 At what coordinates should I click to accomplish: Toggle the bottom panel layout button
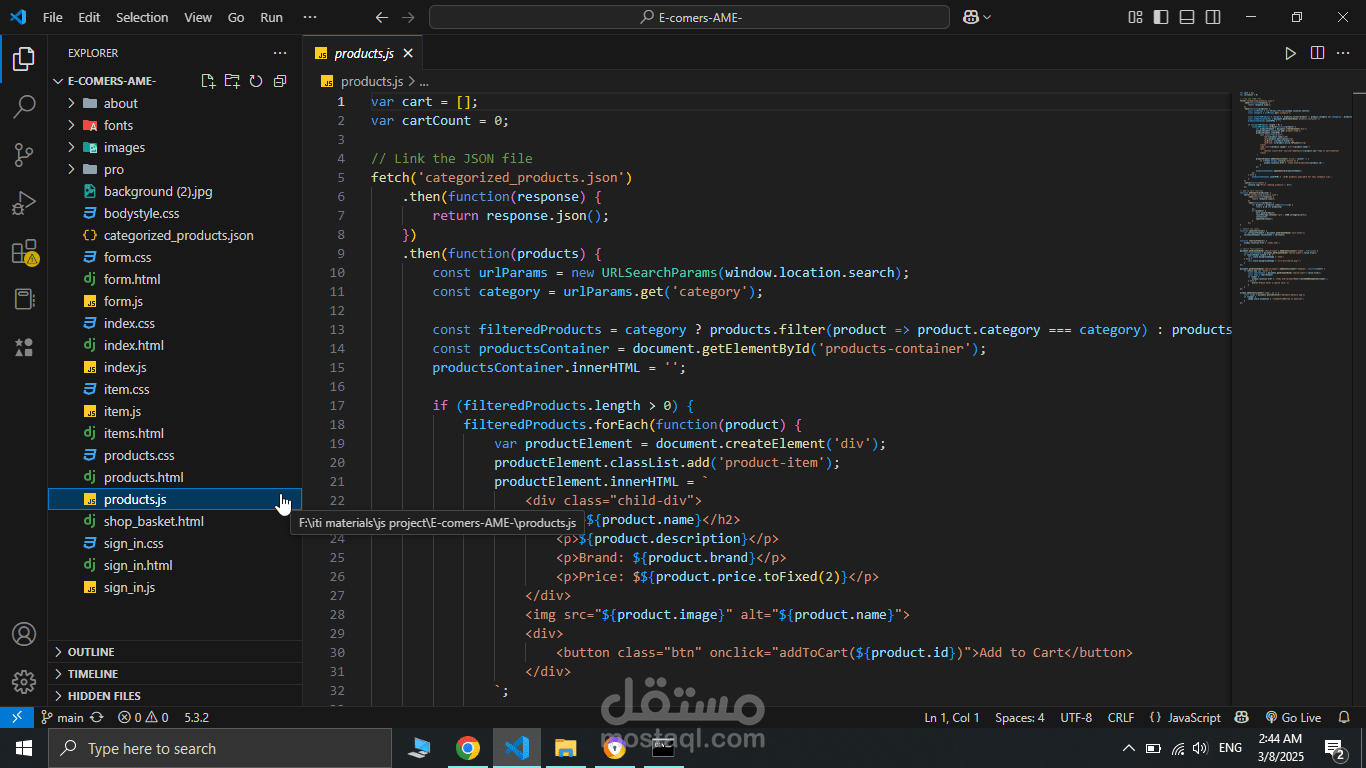coord(1187,17)
